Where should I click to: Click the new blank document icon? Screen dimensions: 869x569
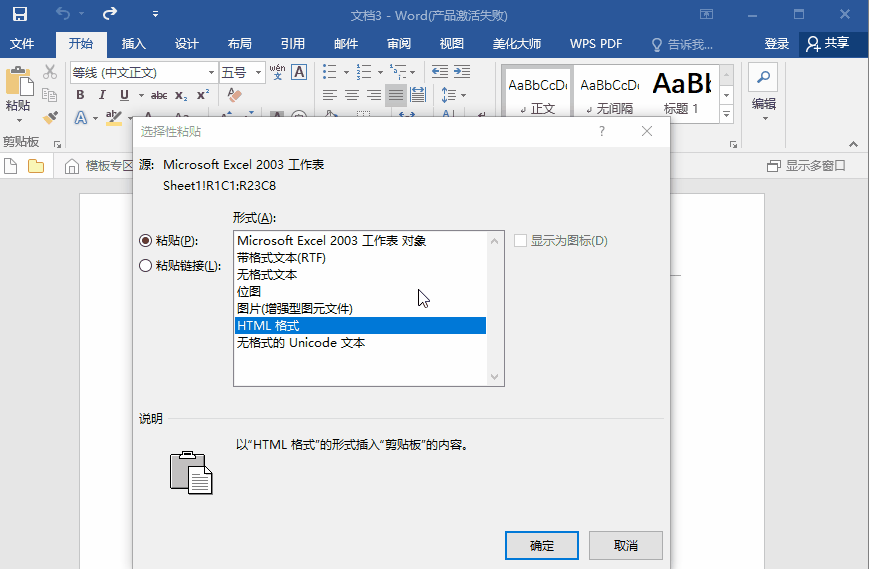pos(11,166)
